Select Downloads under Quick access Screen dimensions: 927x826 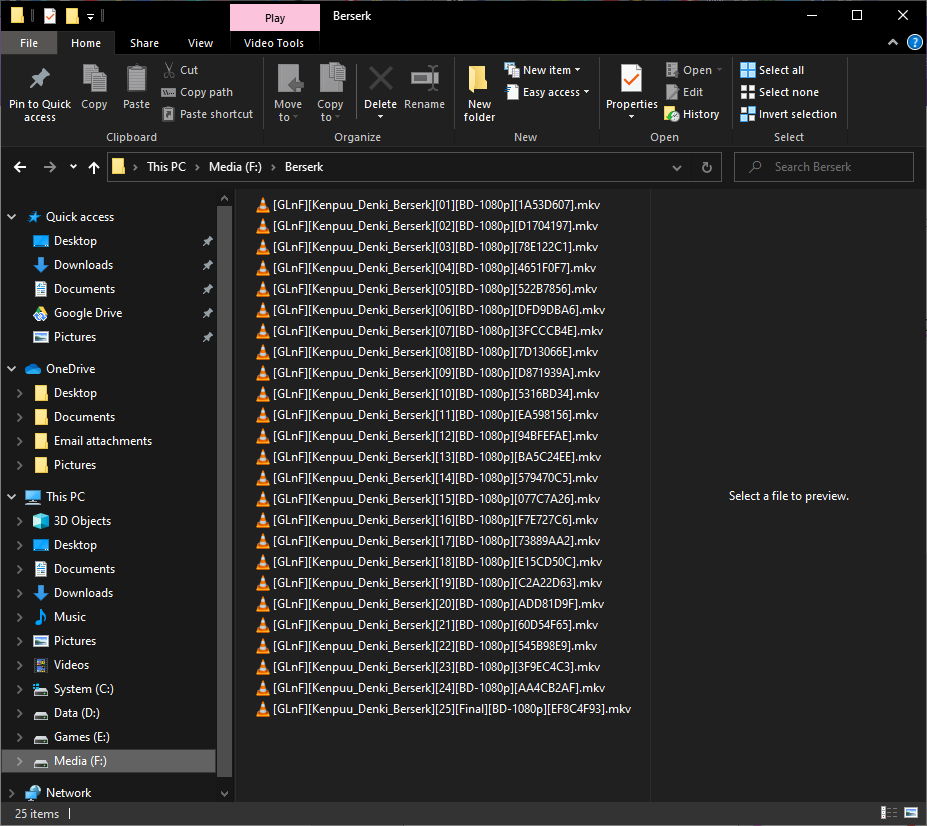point(83,265)
